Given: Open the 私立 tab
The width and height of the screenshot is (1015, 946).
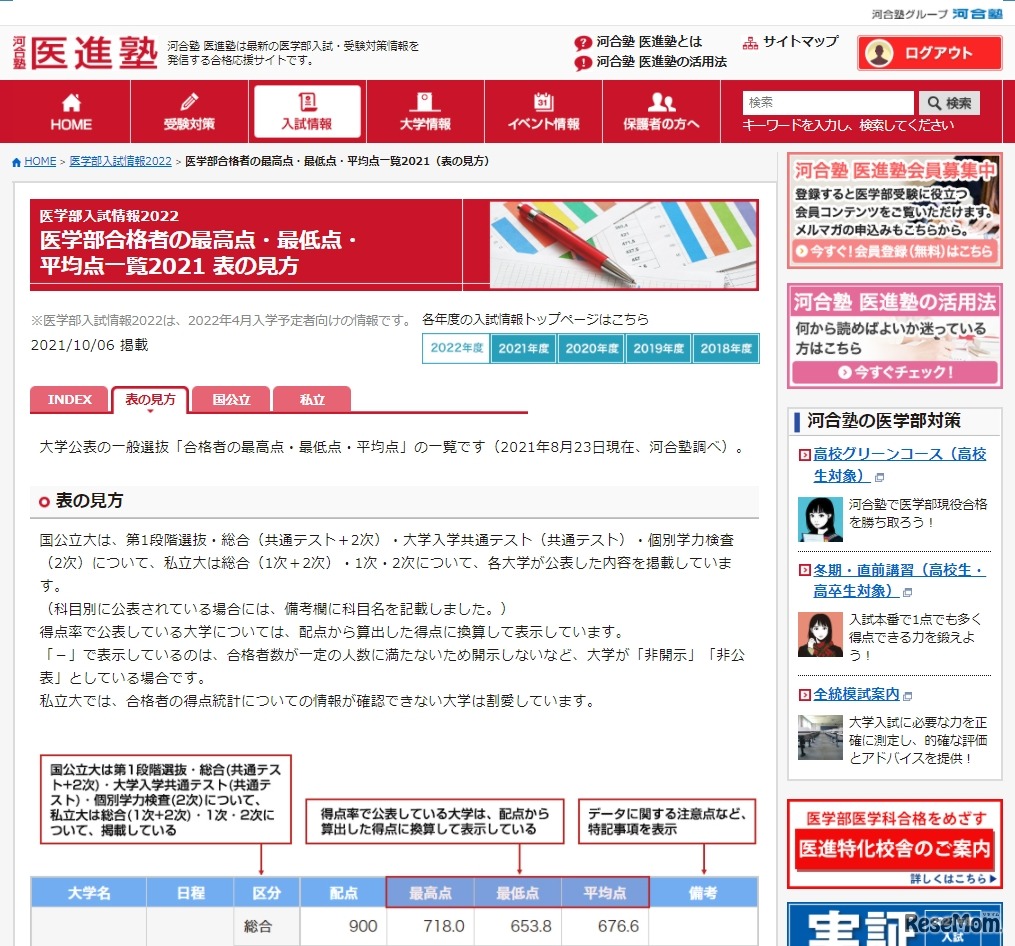Looking at the screenshot, I should coord(311,399).
